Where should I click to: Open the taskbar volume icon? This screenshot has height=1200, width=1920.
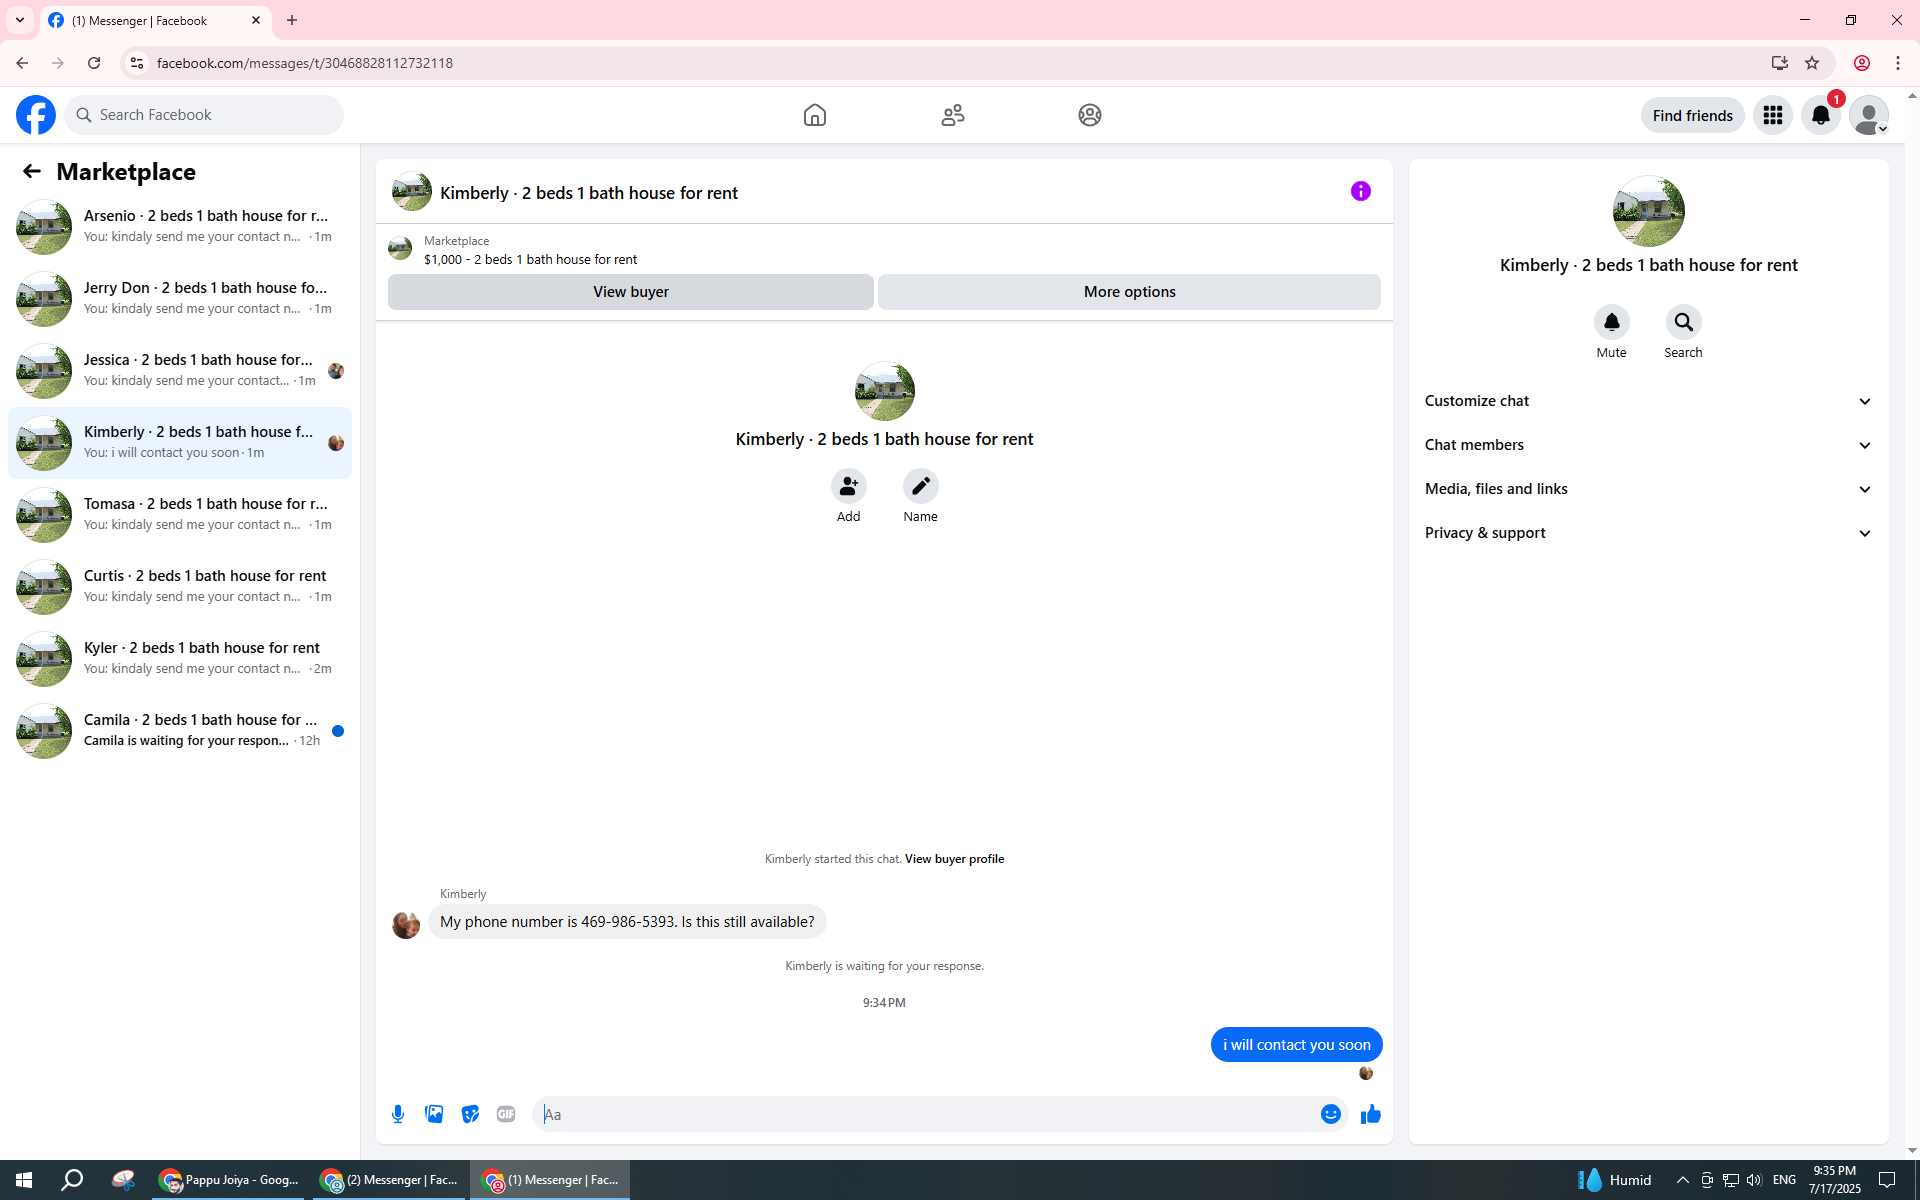[x=1754, y=1180]
